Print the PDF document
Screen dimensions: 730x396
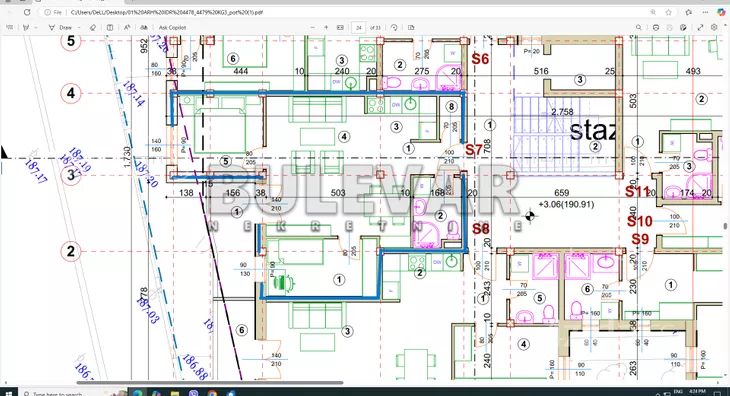[x=656, y=27]
